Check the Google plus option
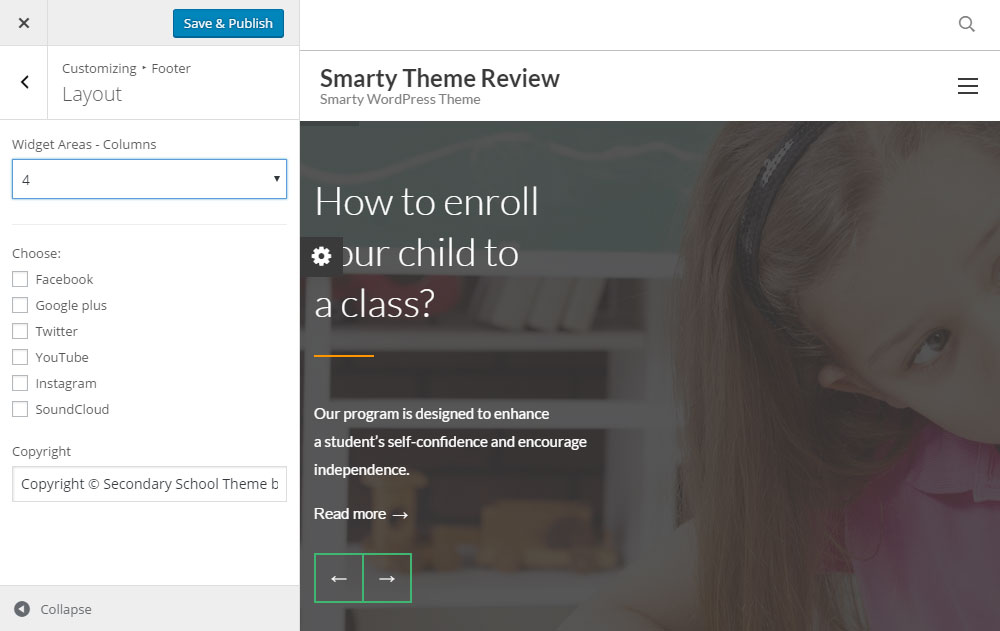The height and width of the screenshot is (631, 1000). click(19, 305)
